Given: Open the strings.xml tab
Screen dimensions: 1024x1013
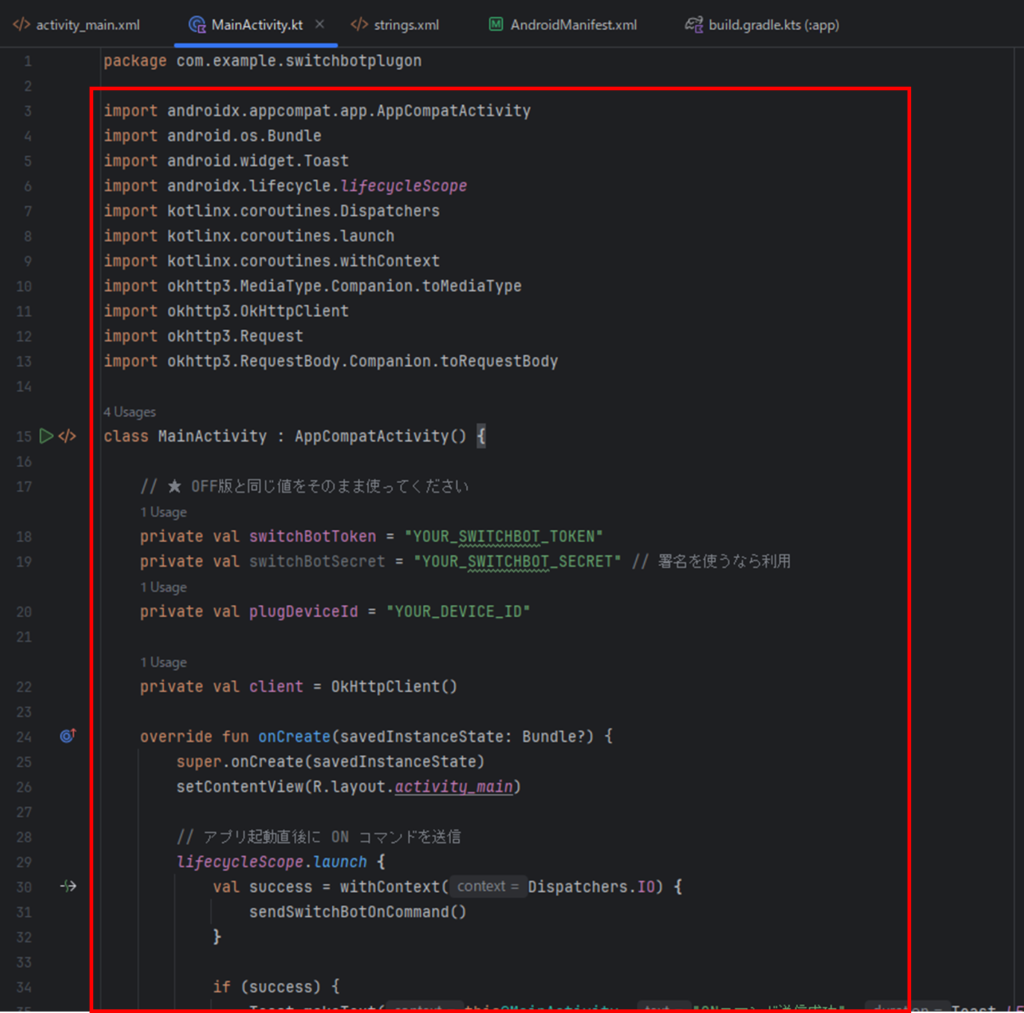Looking at the screenshot, I should [x=405, y=24].
